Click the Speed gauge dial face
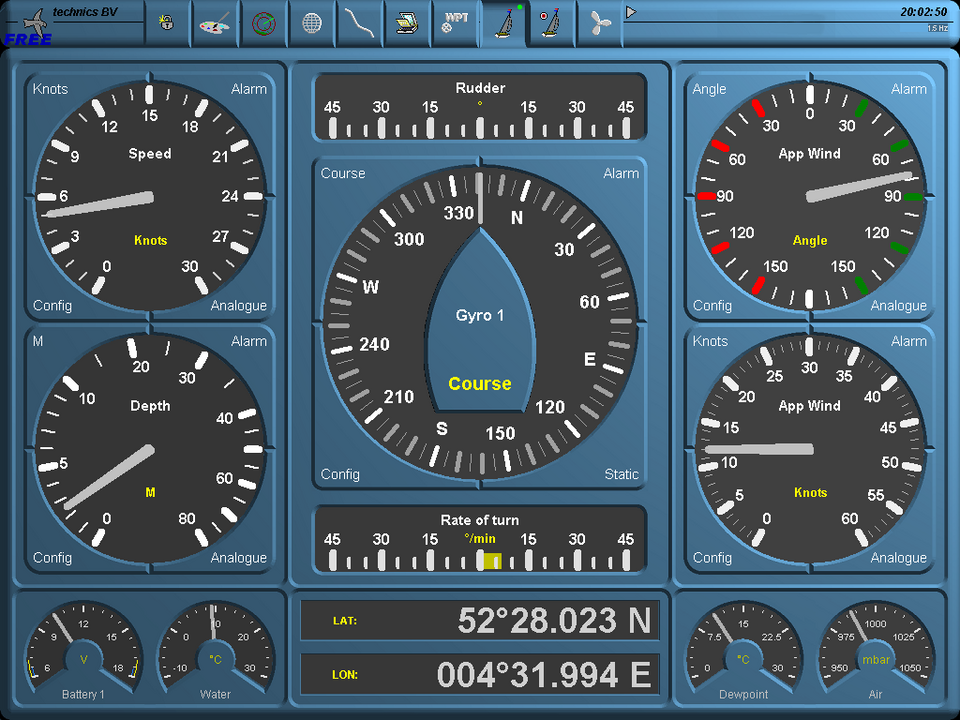 (x=149, y=197)
